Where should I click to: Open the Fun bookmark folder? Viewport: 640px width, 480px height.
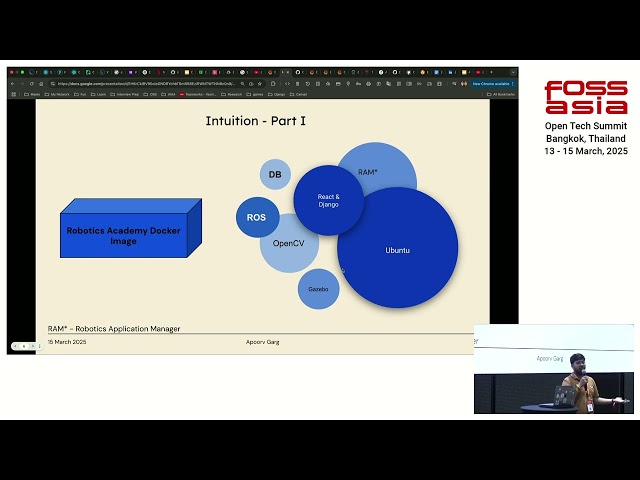tap(80, 94)
